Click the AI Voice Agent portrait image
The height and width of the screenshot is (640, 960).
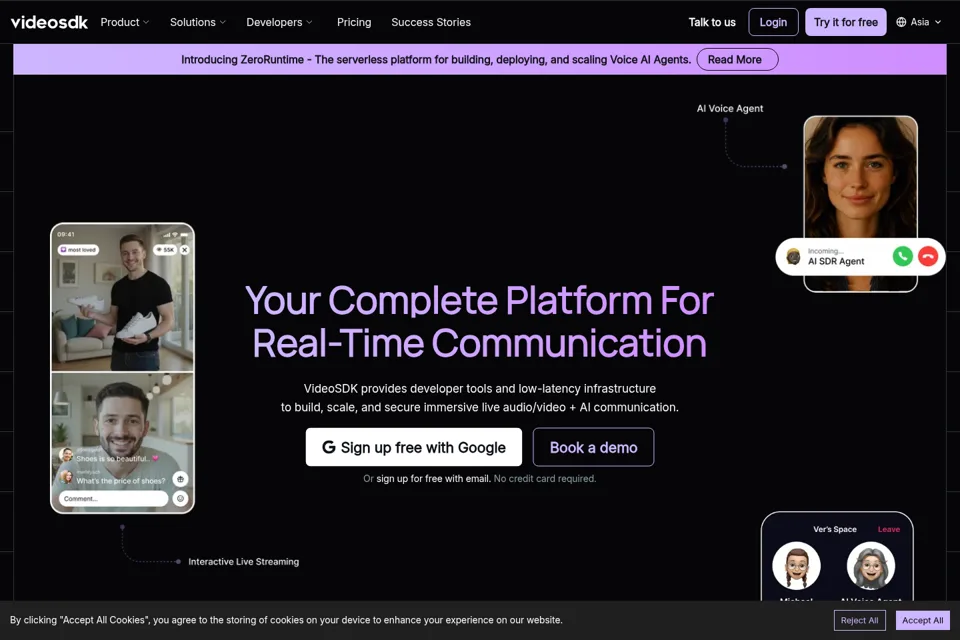[x=860, y=178]
